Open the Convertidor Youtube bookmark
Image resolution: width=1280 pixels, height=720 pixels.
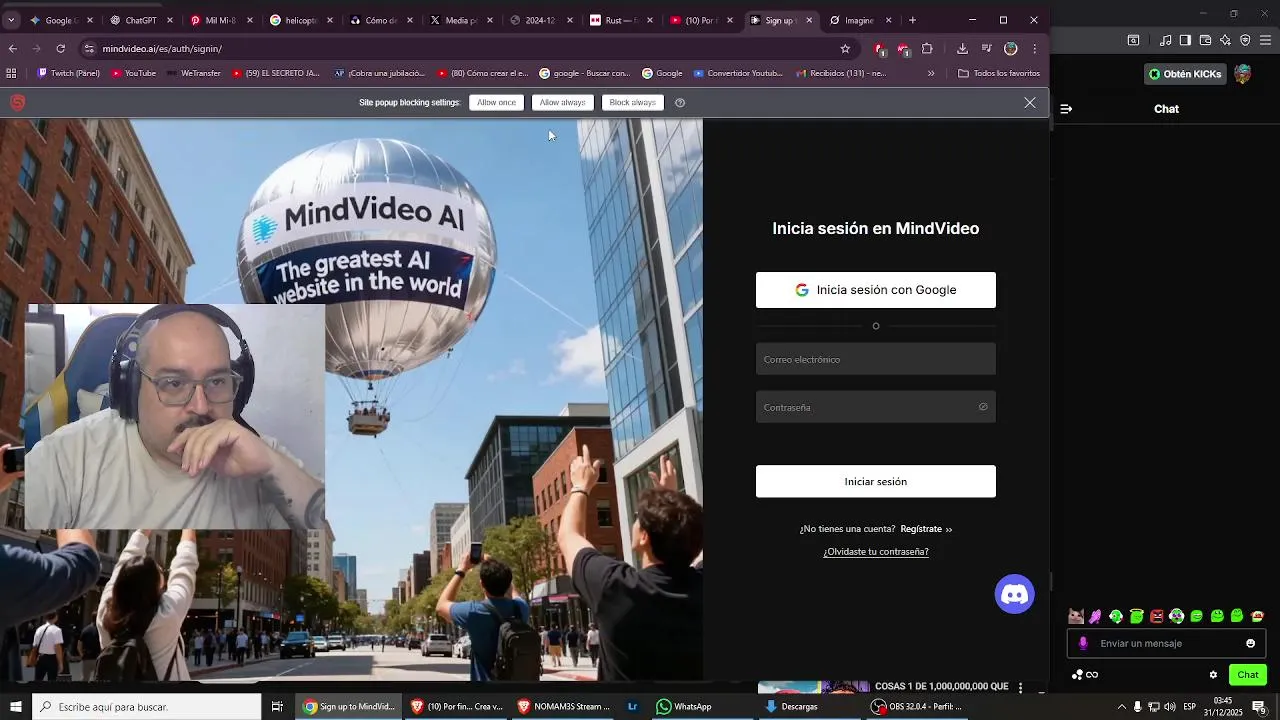tap(738, 73)
